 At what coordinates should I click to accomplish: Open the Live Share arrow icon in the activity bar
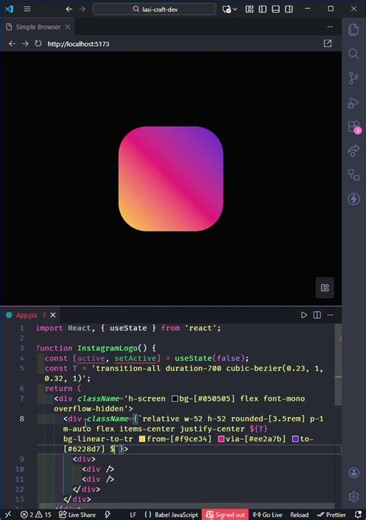[354, 151]
